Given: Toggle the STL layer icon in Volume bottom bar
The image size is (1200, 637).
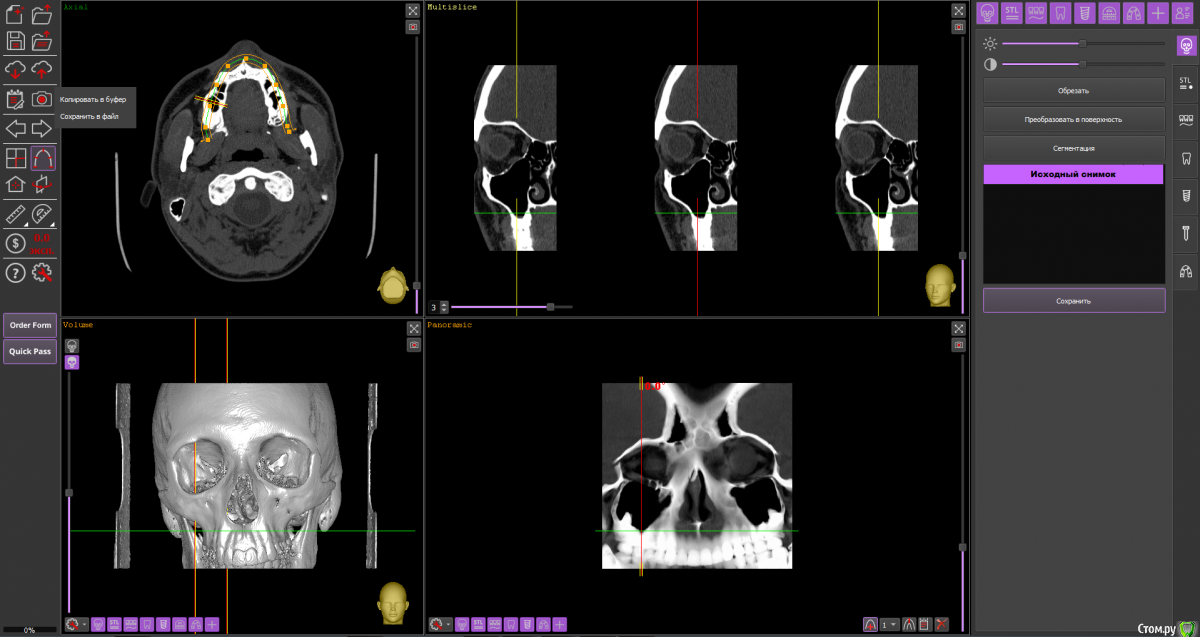Looking at the screenshot, I should tap(115, 625).
